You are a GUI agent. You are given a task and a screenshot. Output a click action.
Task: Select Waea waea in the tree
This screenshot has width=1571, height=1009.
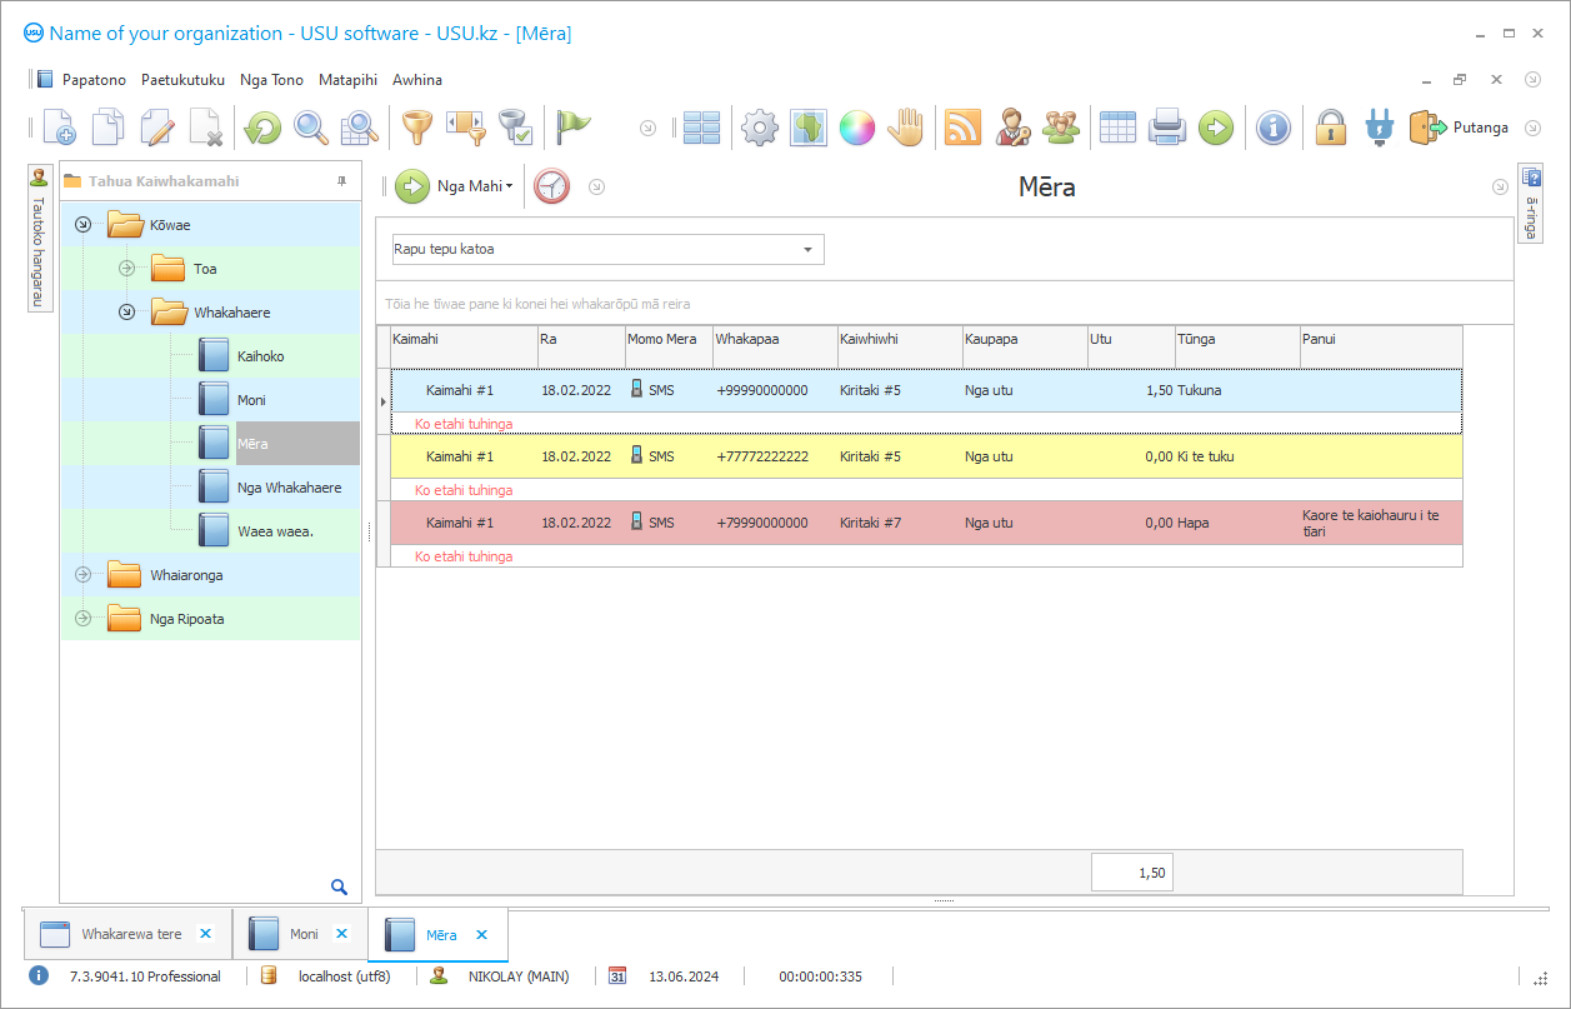(x=275, y=532)
